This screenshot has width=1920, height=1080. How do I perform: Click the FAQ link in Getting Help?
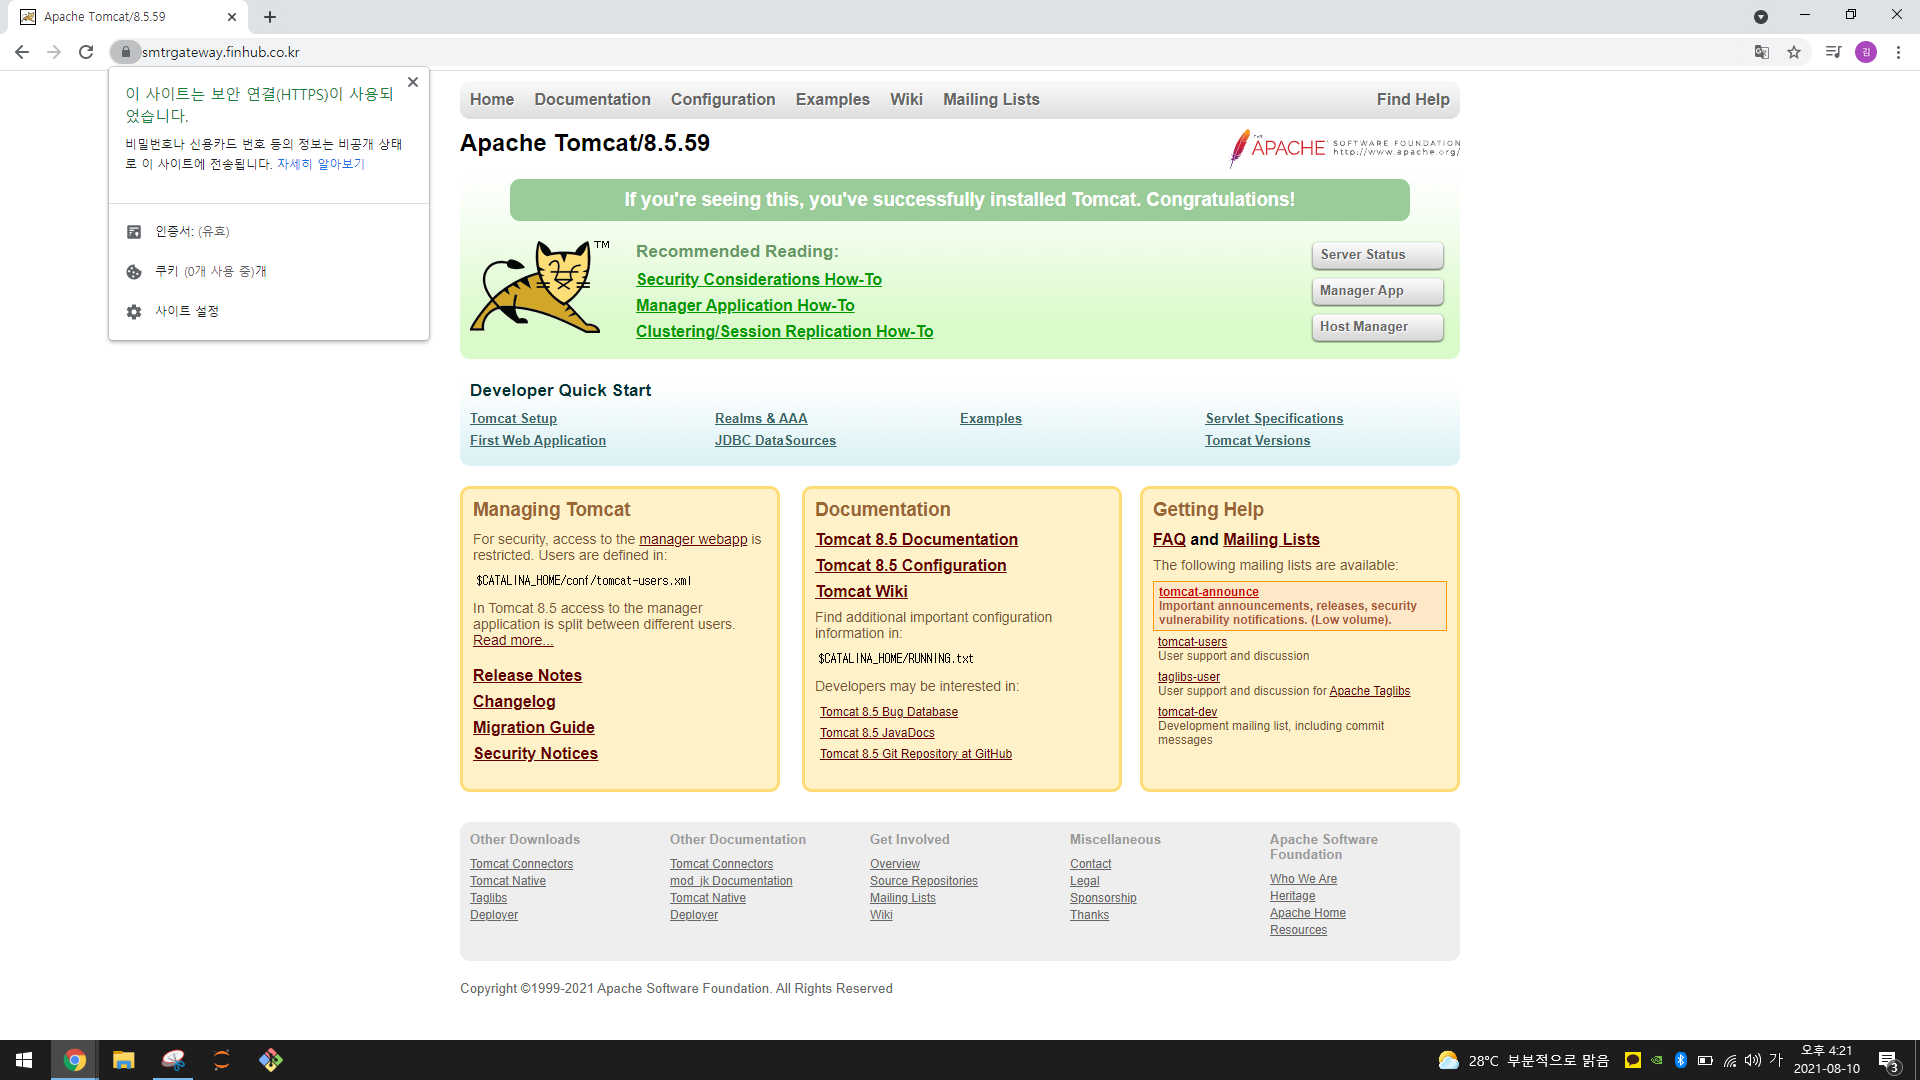pos(1169,540)
